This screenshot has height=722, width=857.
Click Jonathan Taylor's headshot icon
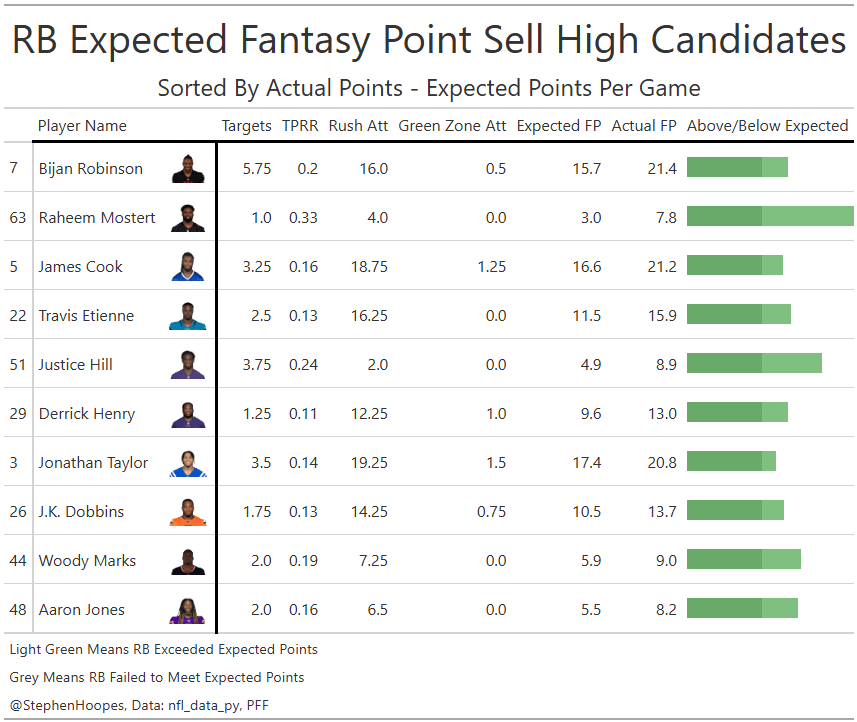pos(187,463)
